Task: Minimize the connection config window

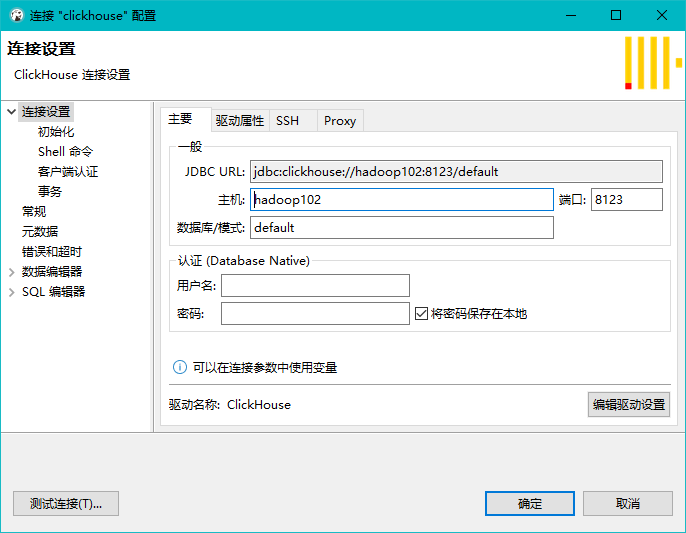Action: click(x=570, y=16)
